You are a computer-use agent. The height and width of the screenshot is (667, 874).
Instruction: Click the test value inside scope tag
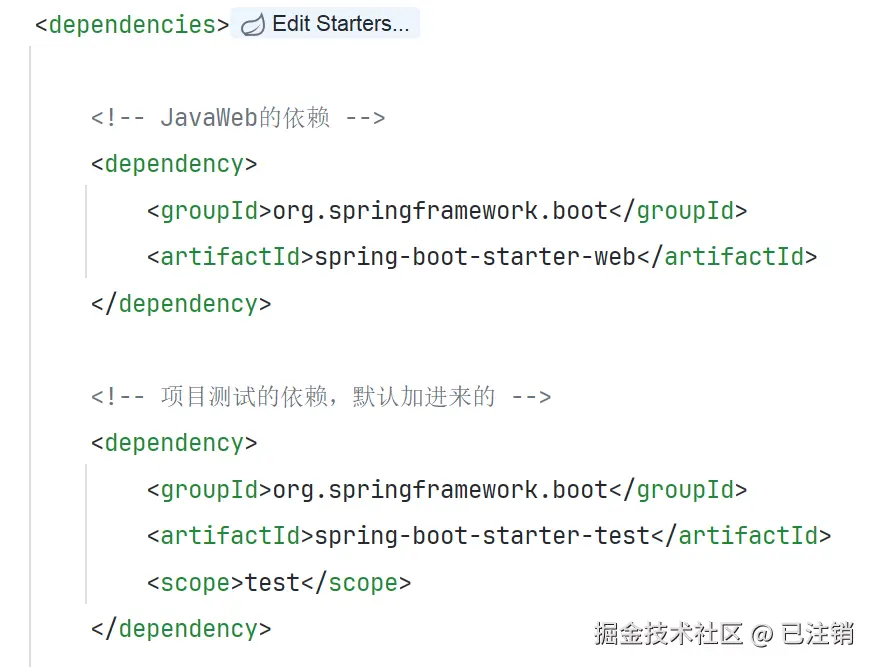273,583
